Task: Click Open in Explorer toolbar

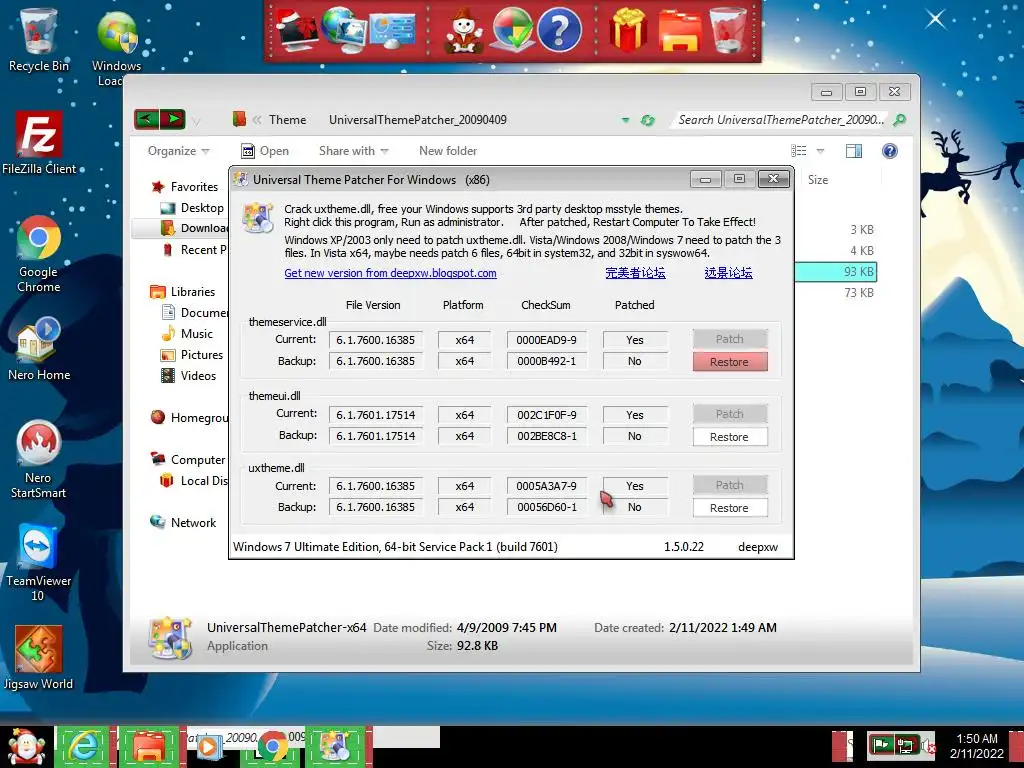Action: [x=264, y=151]
